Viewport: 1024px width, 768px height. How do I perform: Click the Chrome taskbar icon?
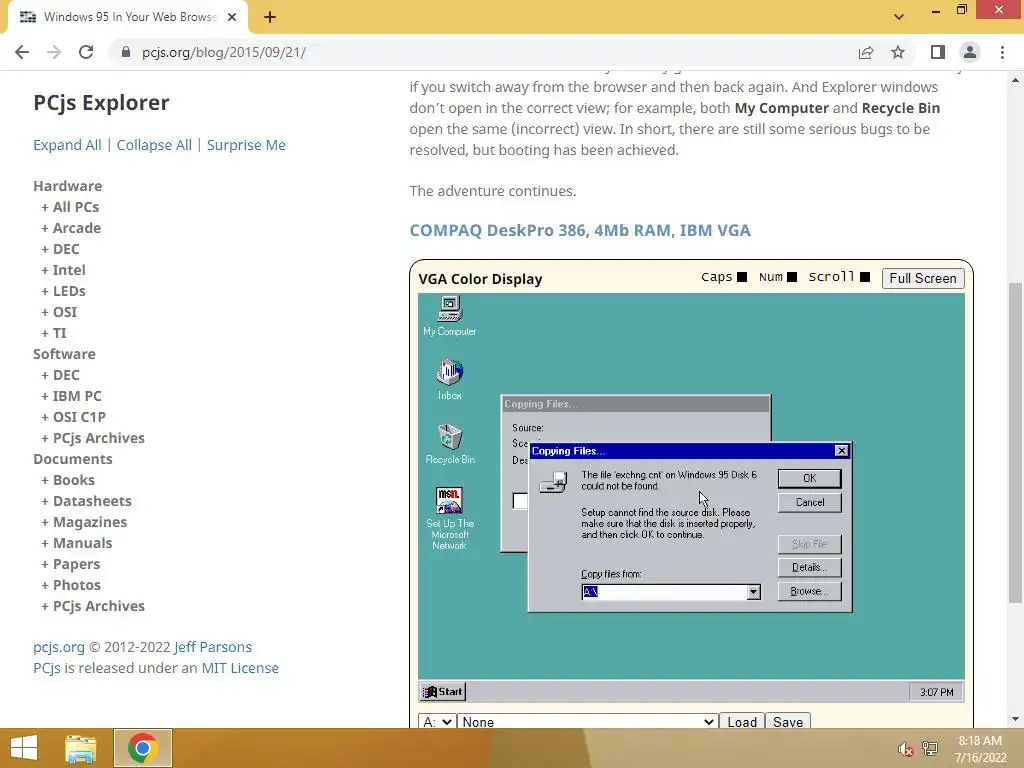coord(142,748)
